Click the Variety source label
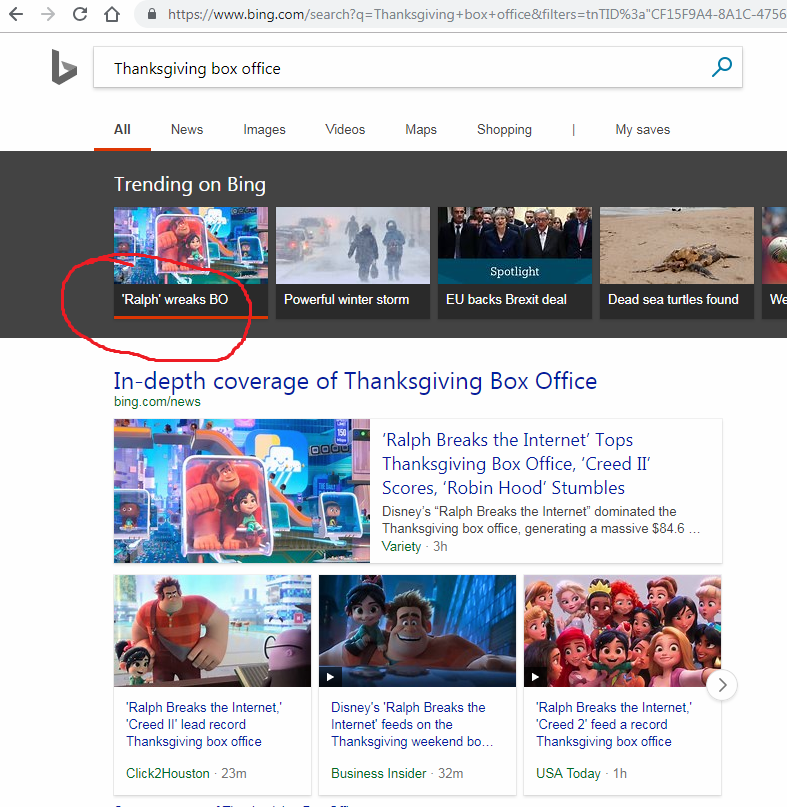787x807 pixels. click(x=401, y=547)
